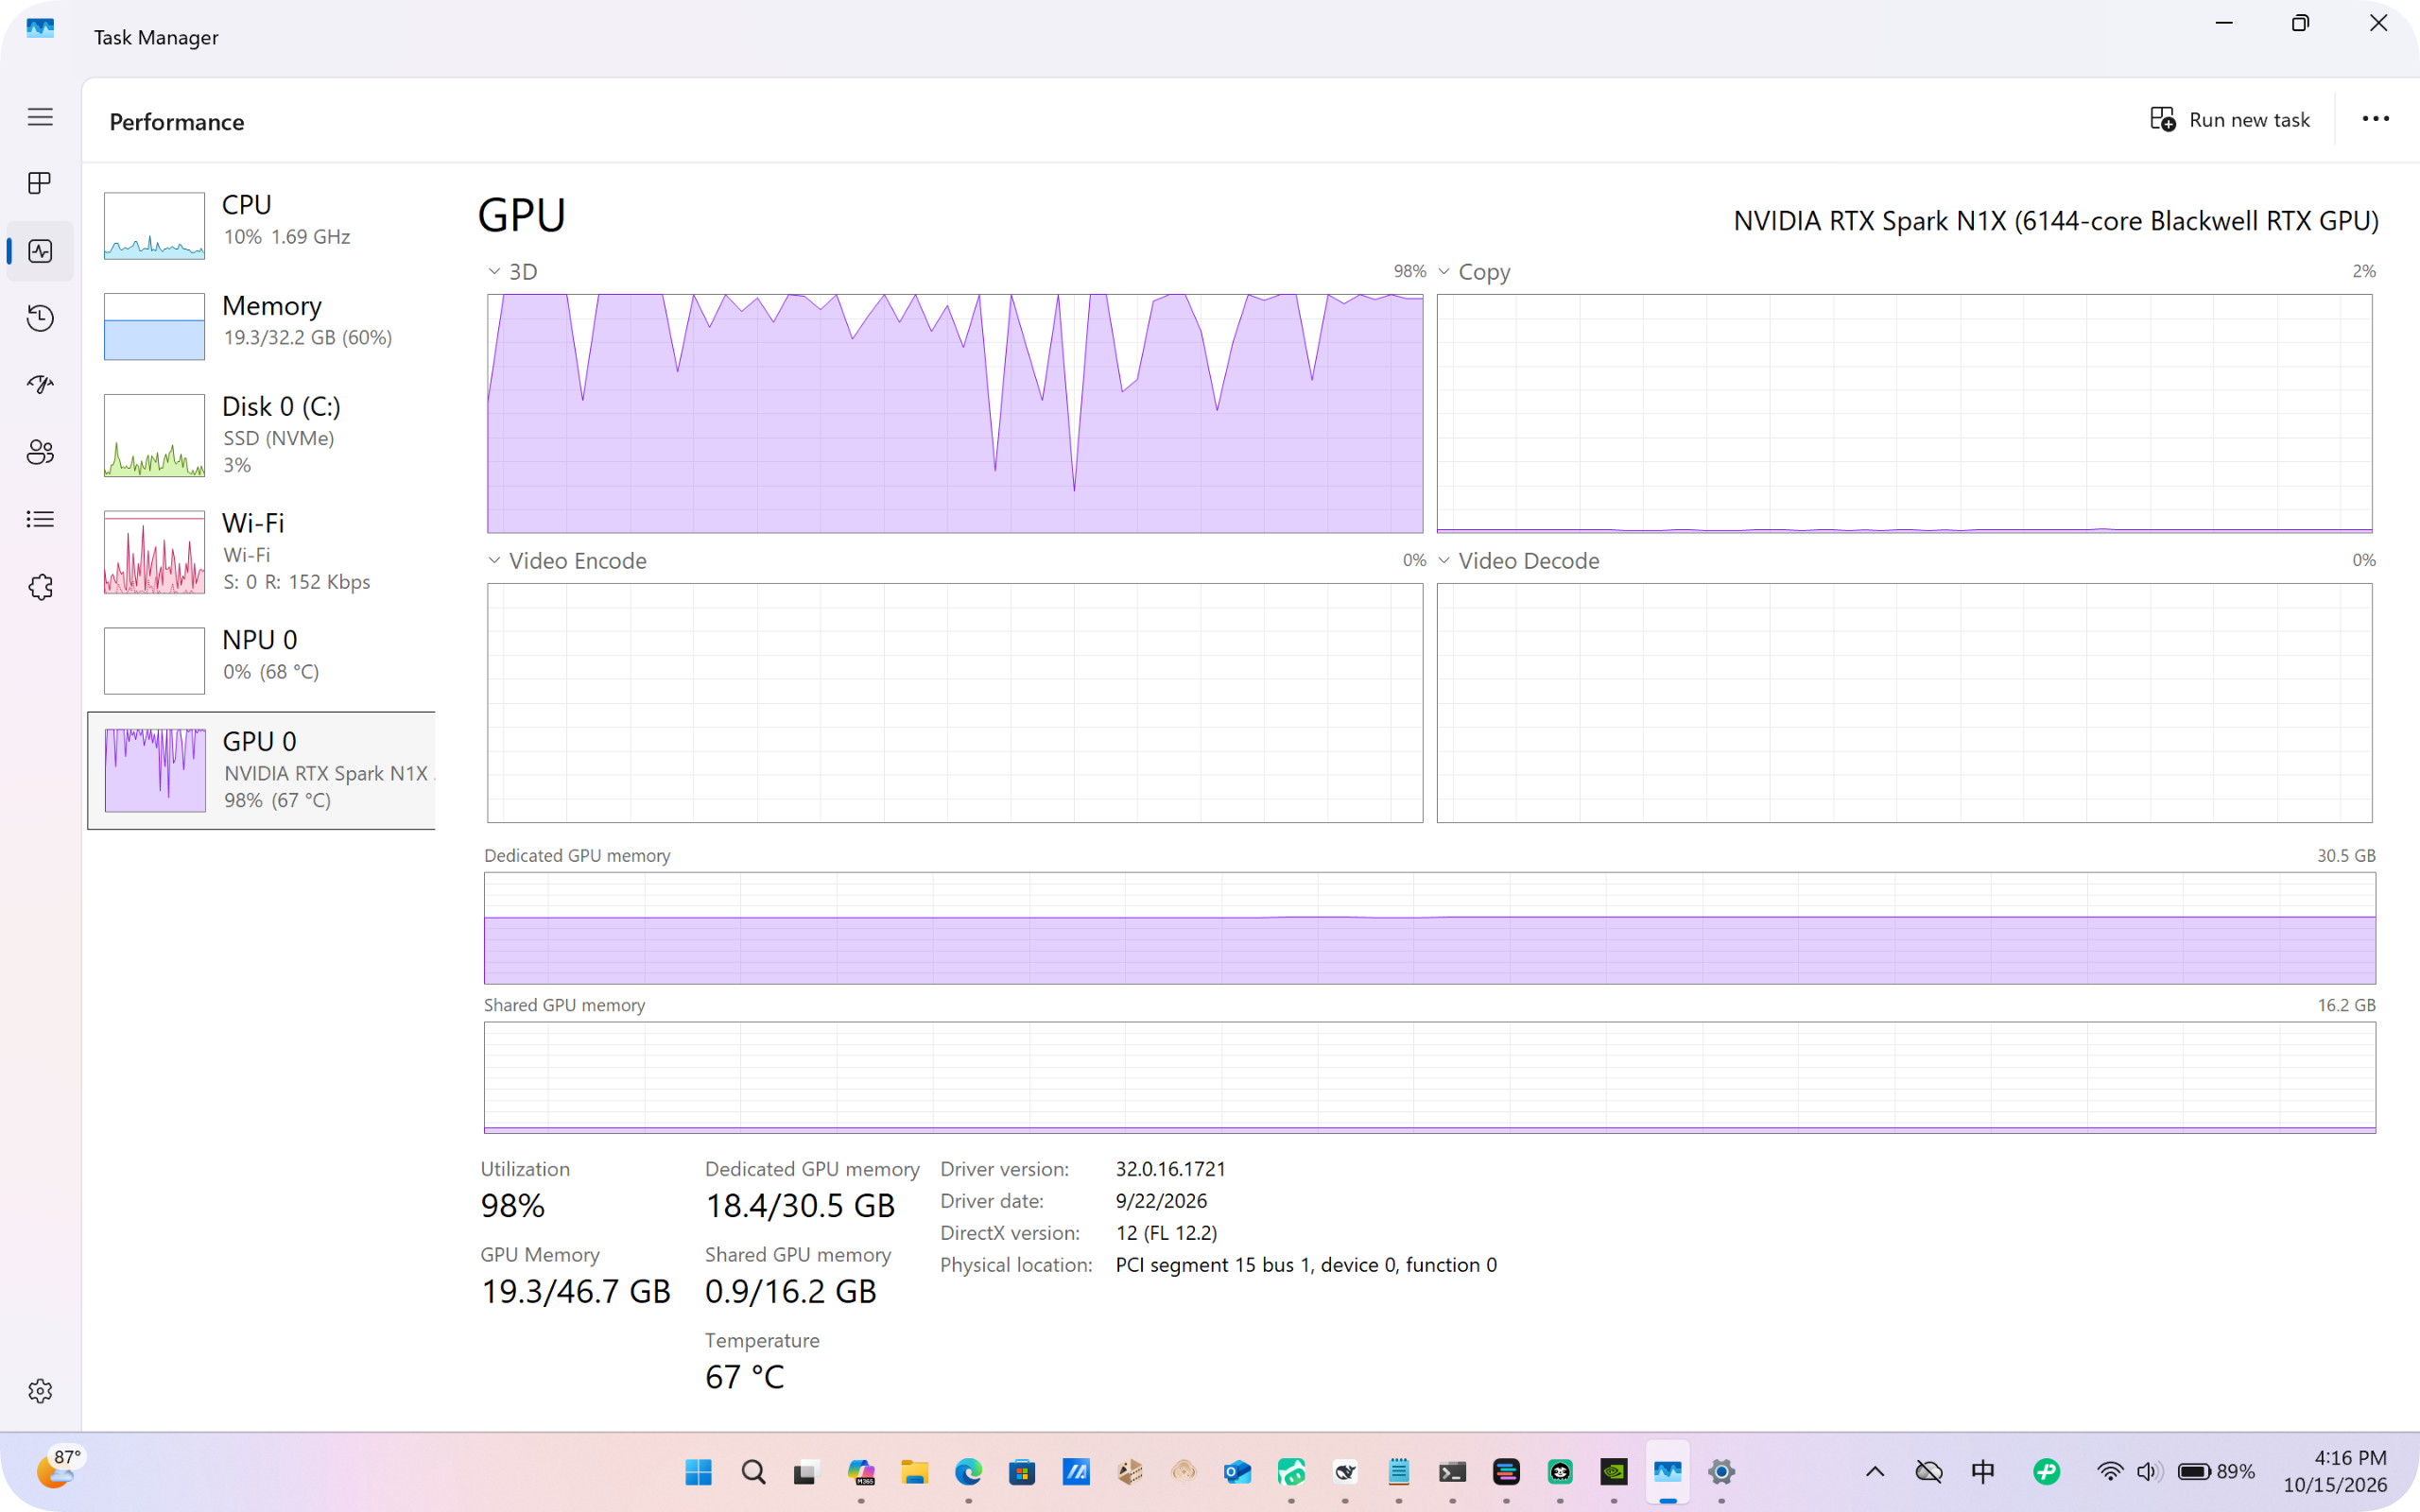Click the Dedicated GPU memory usage graph
The width and height of the screenshot is (2420, 1512).
pos(1429,928)
